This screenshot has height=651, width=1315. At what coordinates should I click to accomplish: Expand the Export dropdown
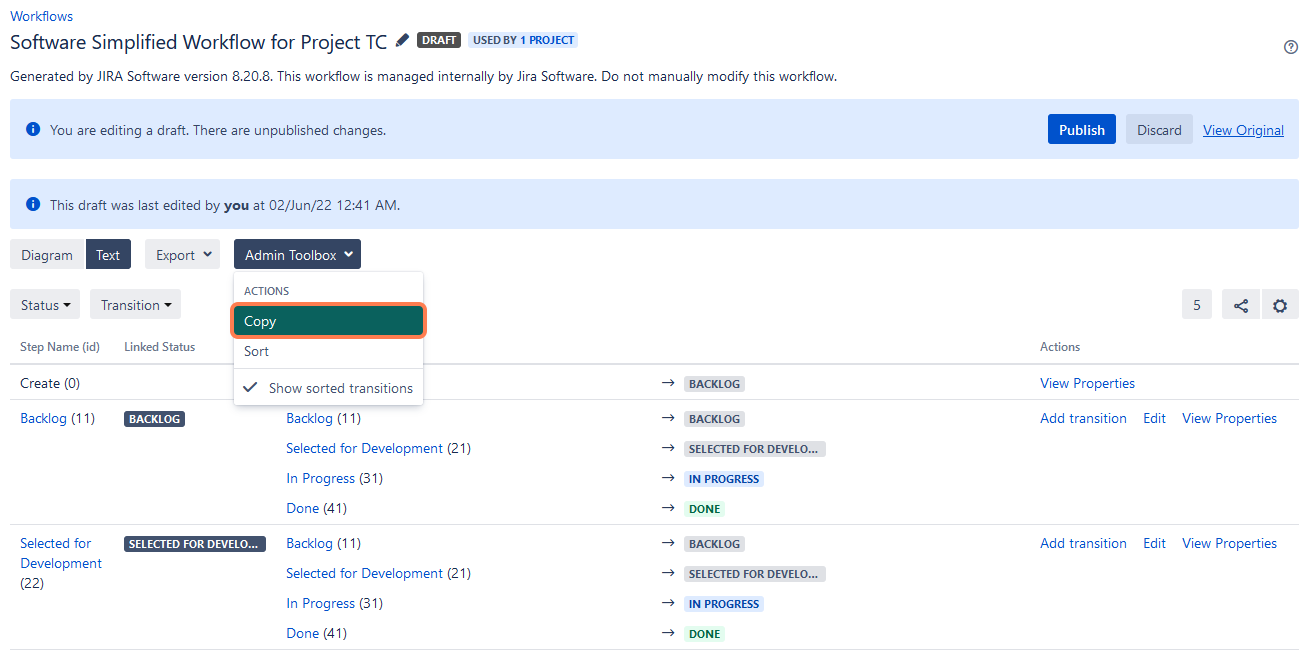coord(182,254)
